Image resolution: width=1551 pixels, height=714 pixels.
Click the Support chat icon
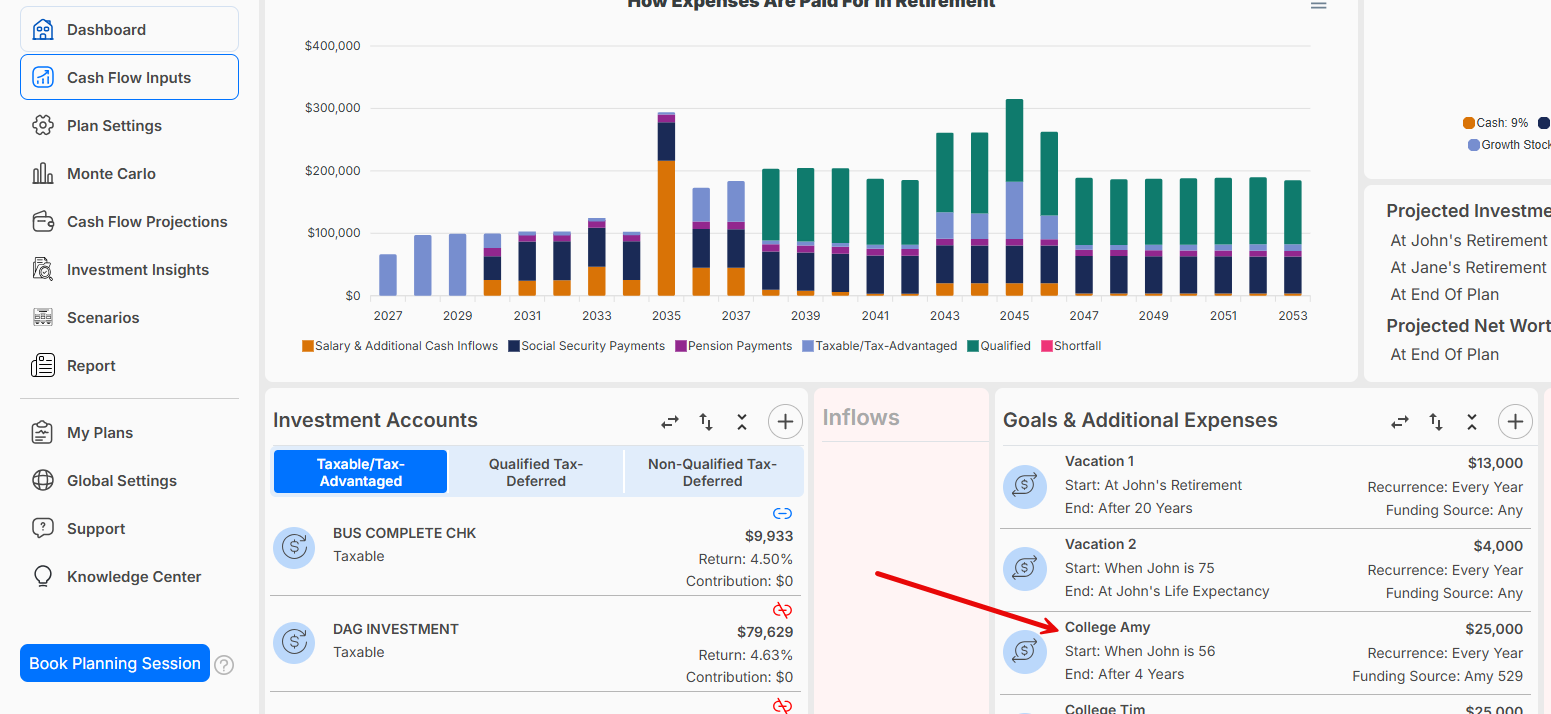pyautogui.click(x=43, y=529)
